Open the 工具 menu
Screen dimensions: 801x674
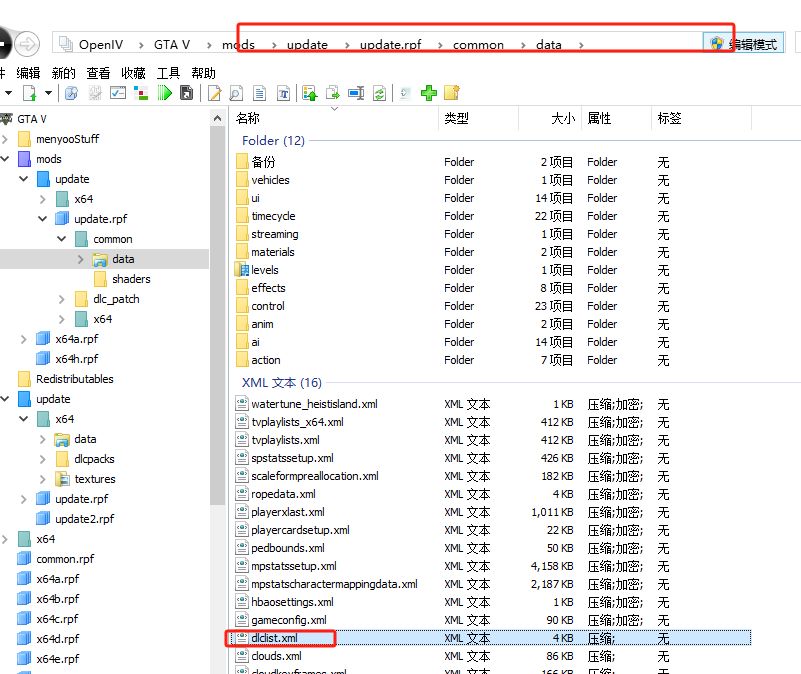click(168, 73)
